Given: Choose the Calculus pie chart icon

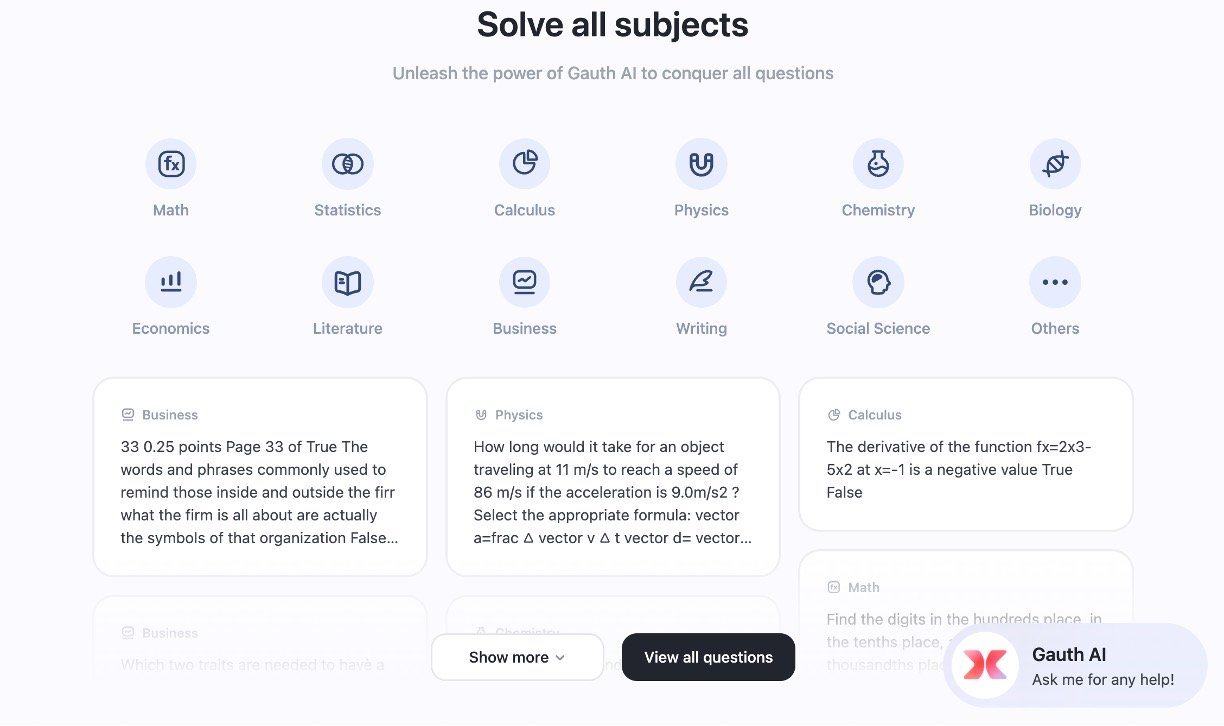Looking at the screenshot, I should point(525,164).
